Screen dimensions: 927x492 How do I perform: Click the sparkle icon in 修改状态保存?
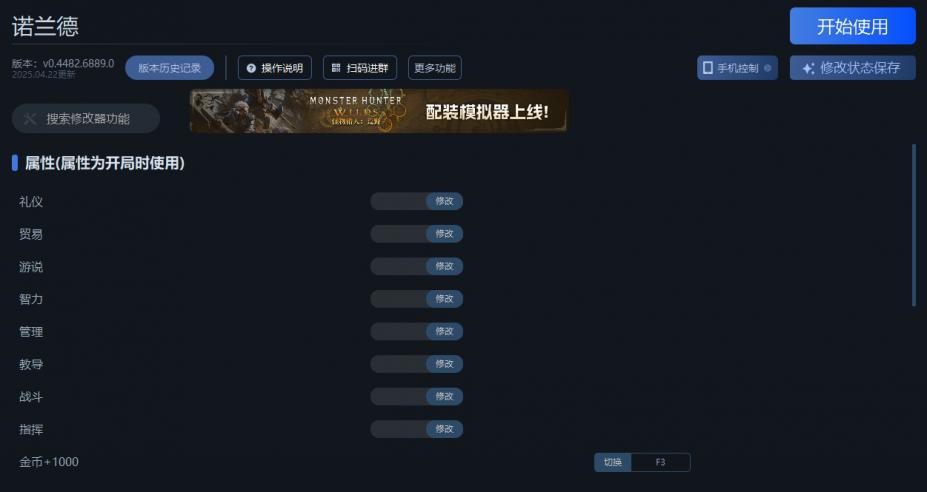(808, 69)
